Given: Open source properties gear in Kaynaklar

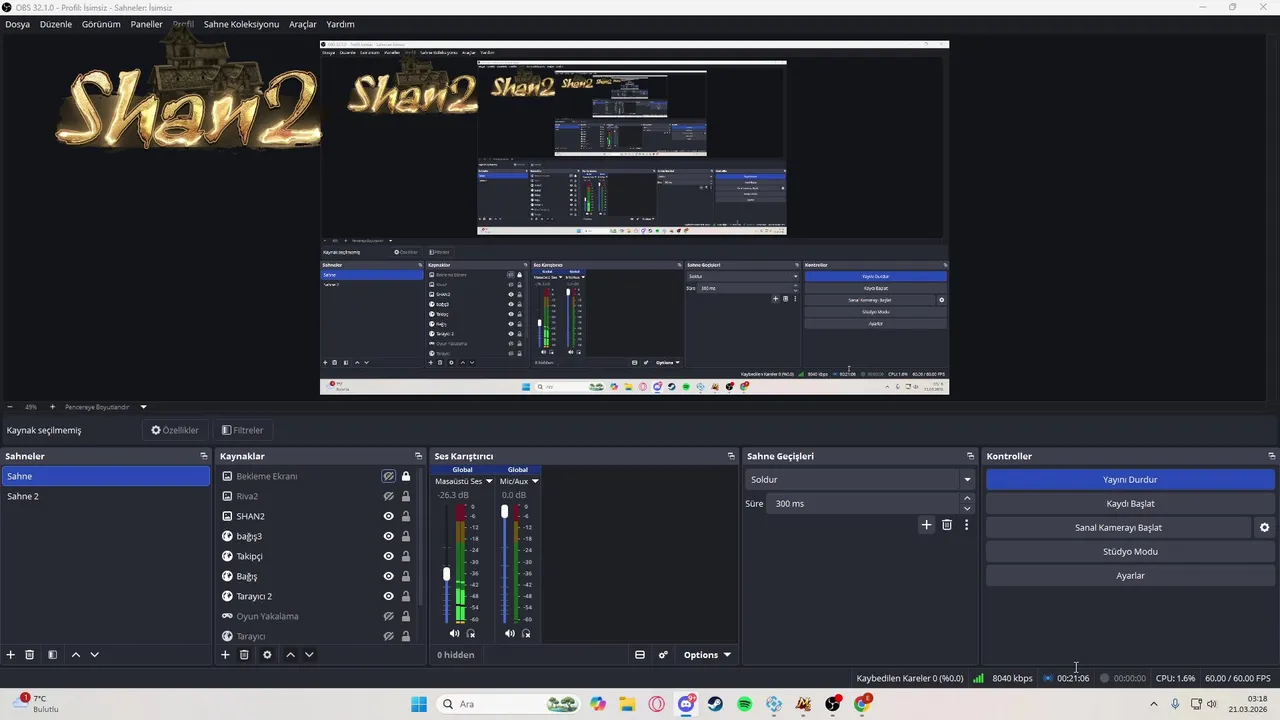Looking at the screenshot, I should (x=267, y=655).
